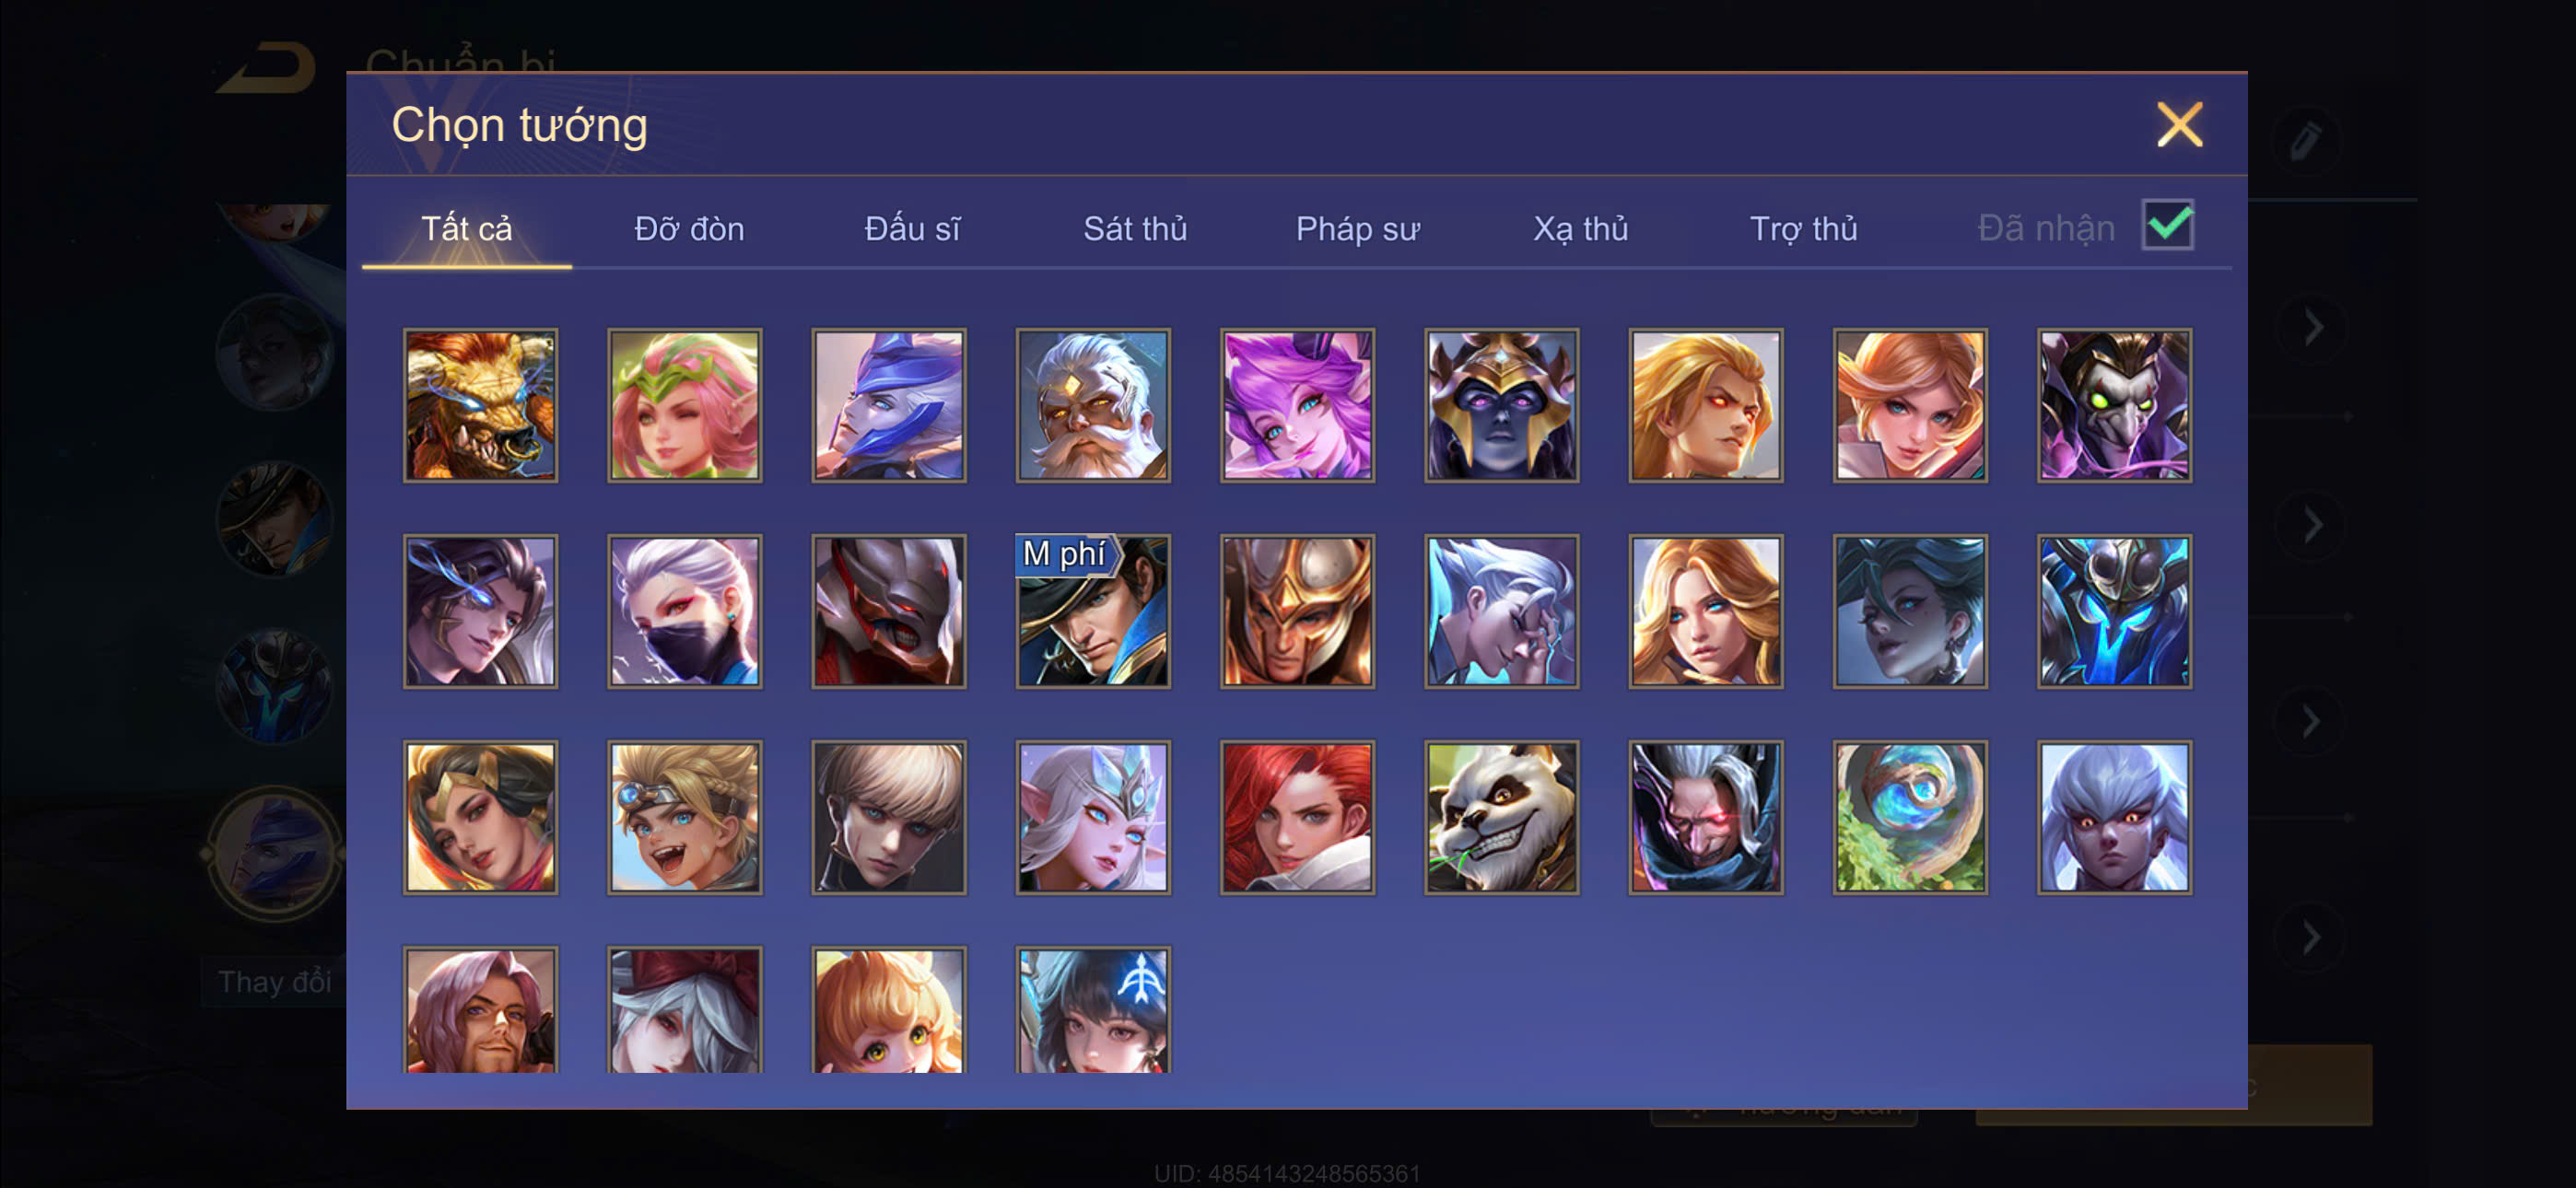Screen dimensions: 2576x1188
Task: Show the 'Pháp sư' hero category
Action: tap(1357, 229)
